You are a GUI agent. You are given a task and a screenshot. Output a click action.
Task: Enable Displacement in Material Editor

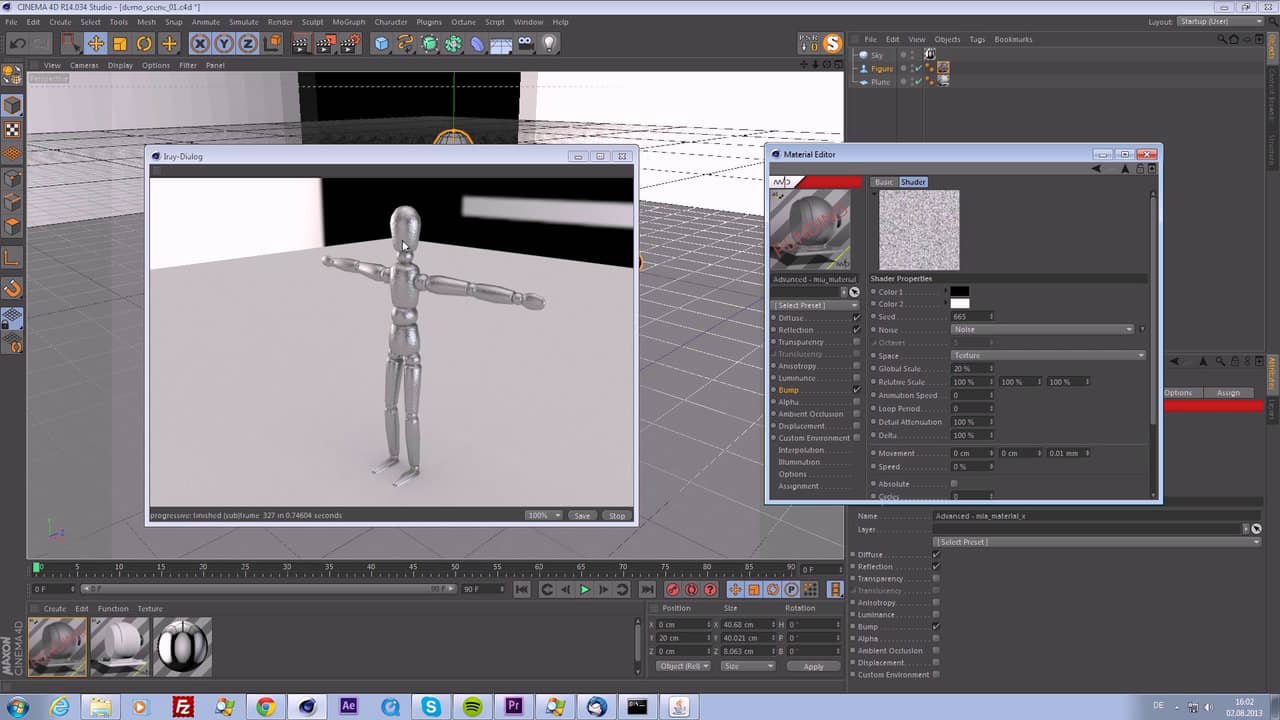856,426
